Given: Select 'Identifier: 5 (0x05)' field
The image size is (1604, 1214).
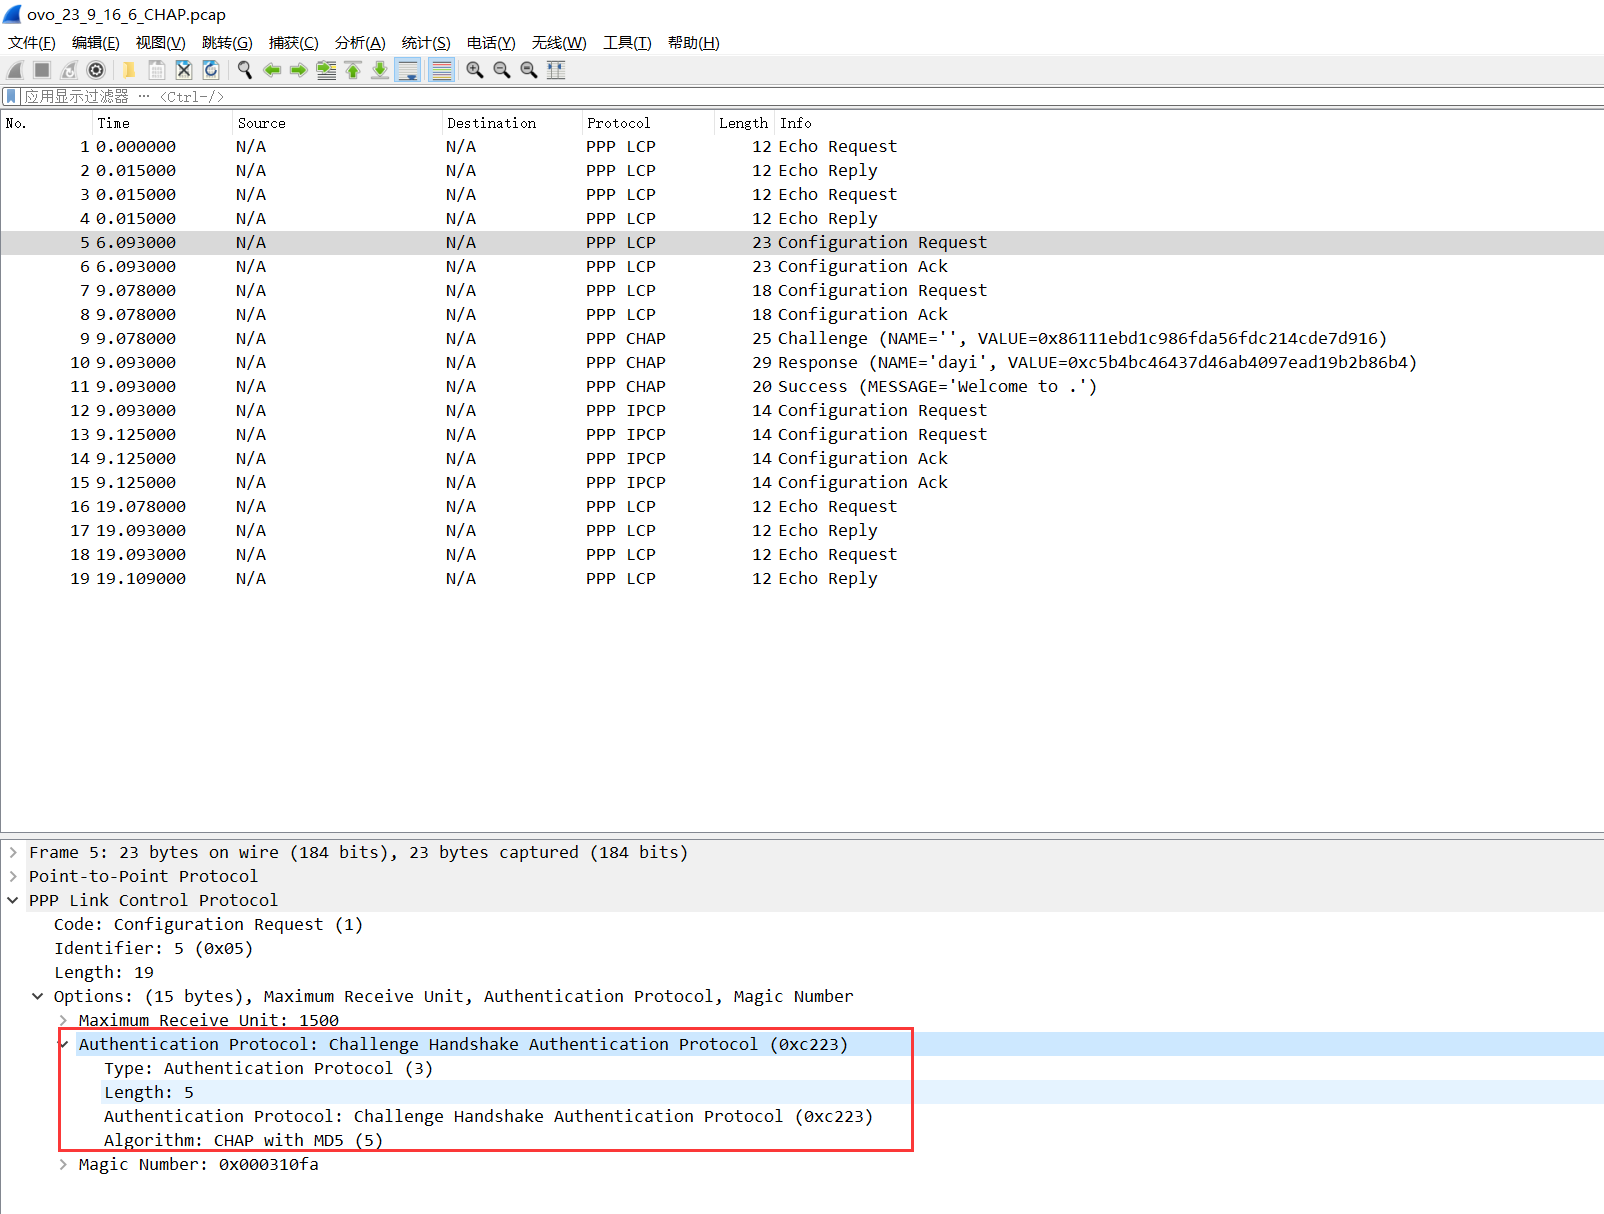Looking at the screenshot, I should [154, 949].
